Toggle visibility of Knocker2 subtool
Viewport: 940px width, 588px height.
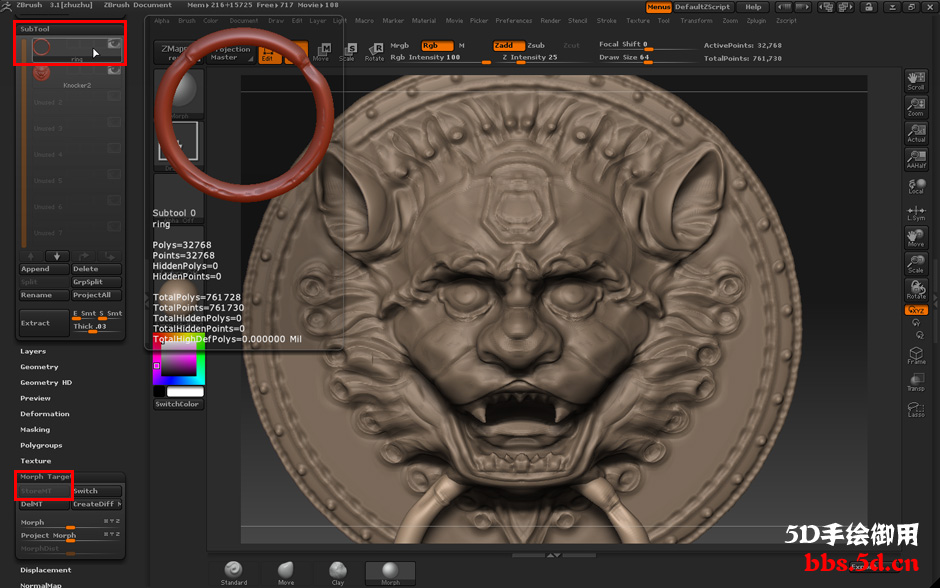click(114, 71)
